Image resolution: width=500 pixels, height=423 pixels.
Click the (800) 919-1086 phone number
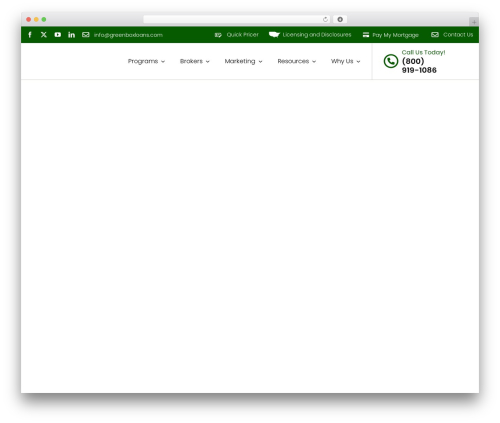pos(419,66)
